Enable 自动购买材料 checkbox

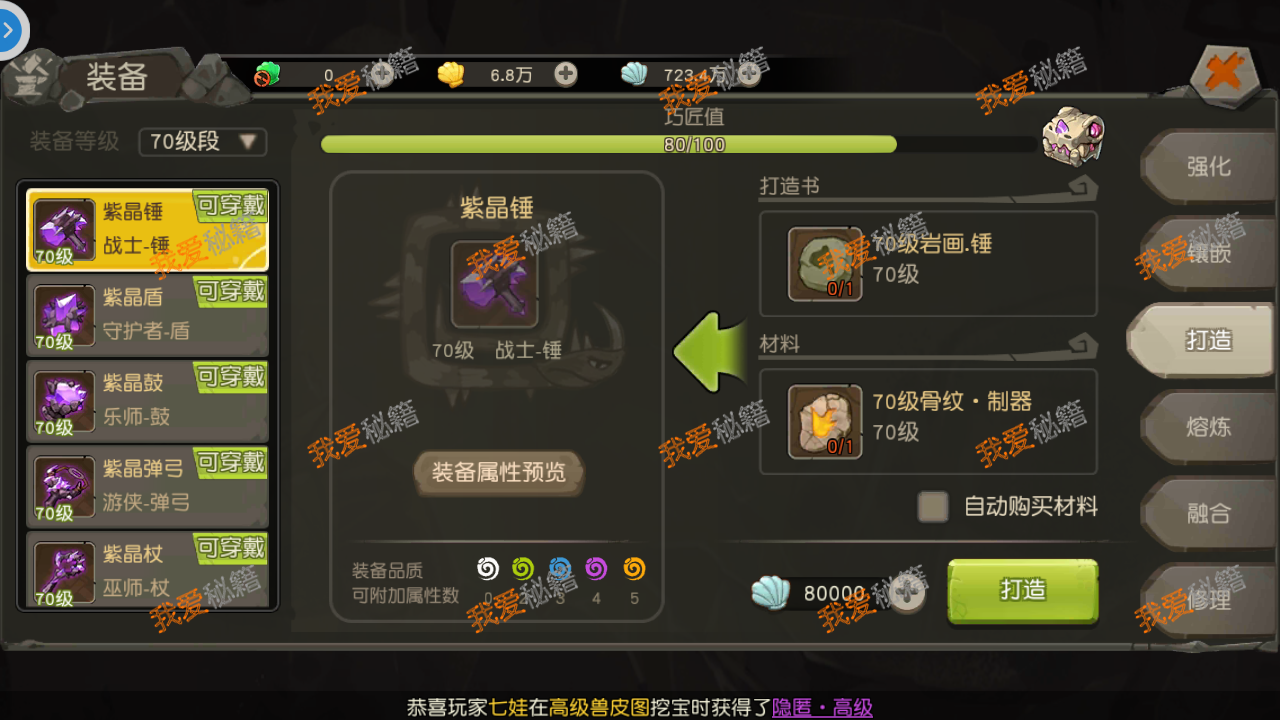pyautogui.click(x=933, y=506)
